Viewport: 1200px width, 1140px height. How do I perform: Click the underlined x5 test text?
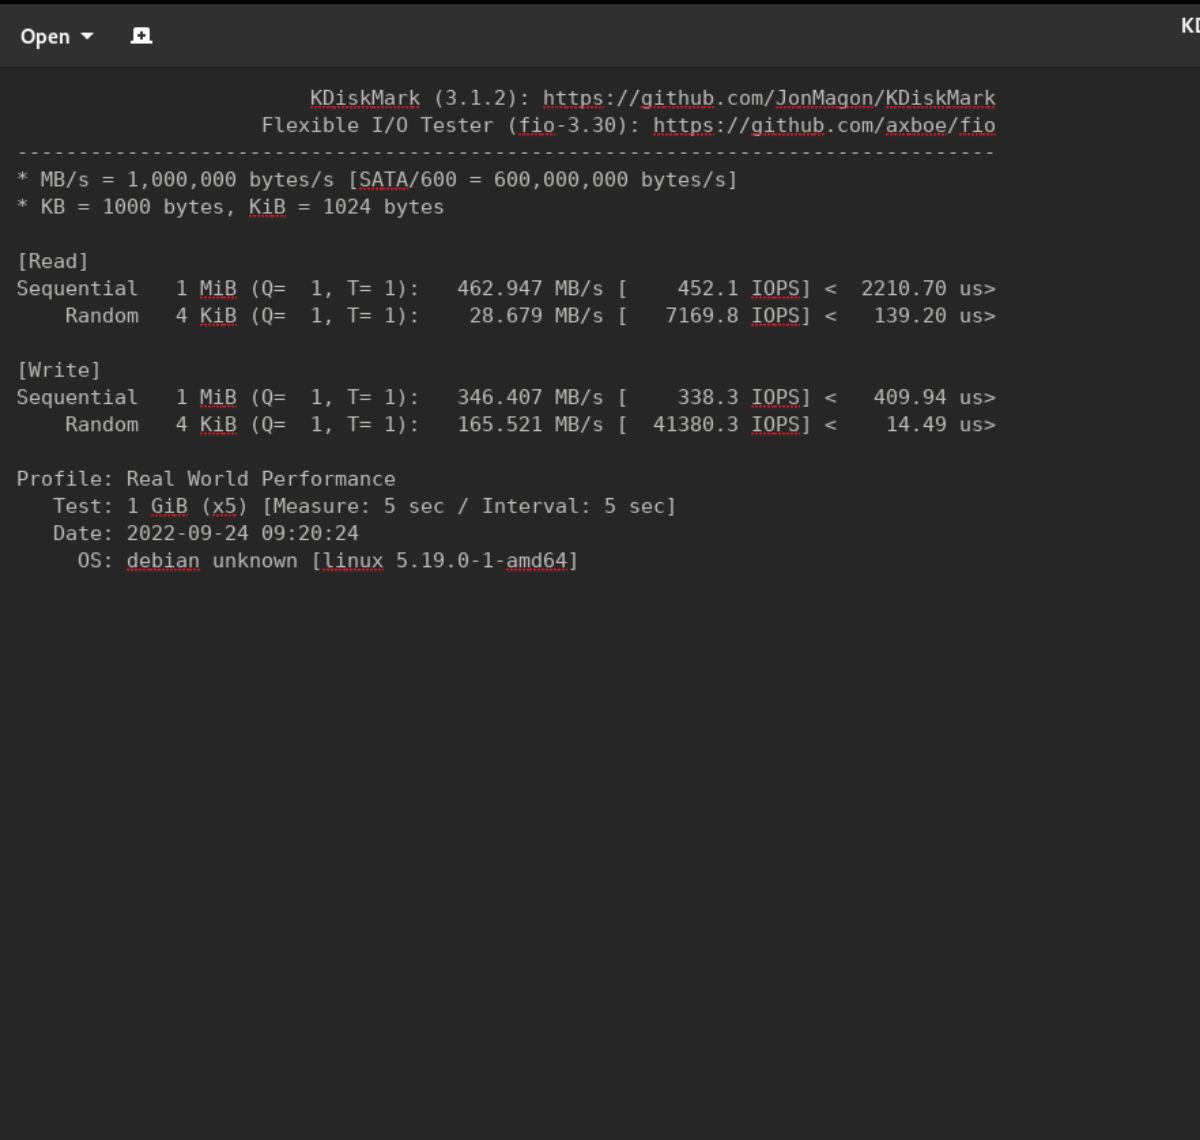[x=227, y=506]
